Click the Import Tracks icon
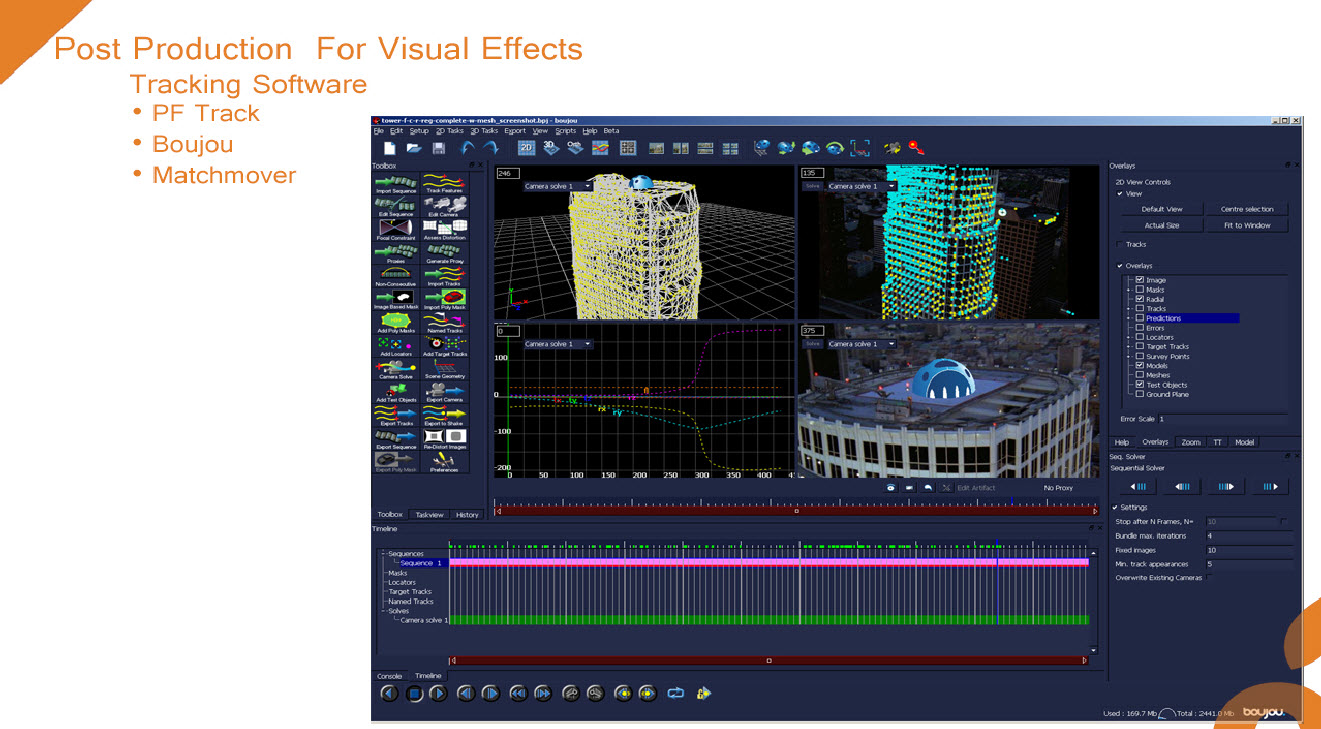 point(444,274)
